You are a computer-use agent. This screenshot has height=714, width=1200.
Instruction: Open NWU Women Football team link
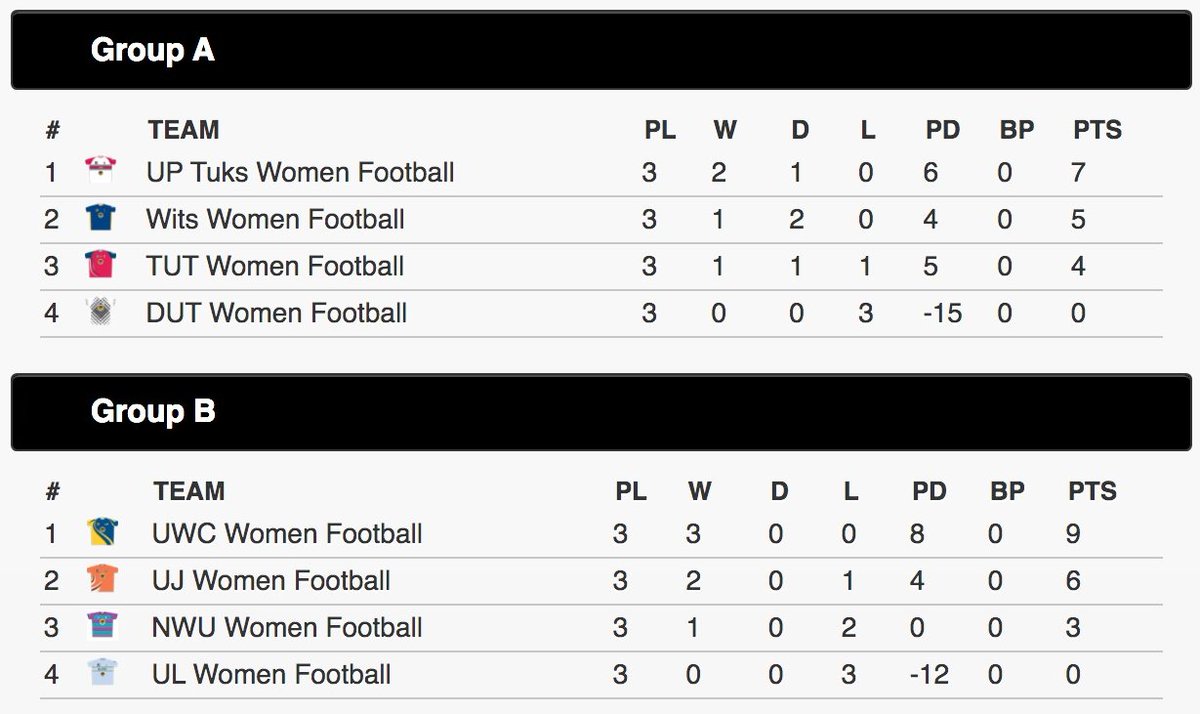(287, 628)
